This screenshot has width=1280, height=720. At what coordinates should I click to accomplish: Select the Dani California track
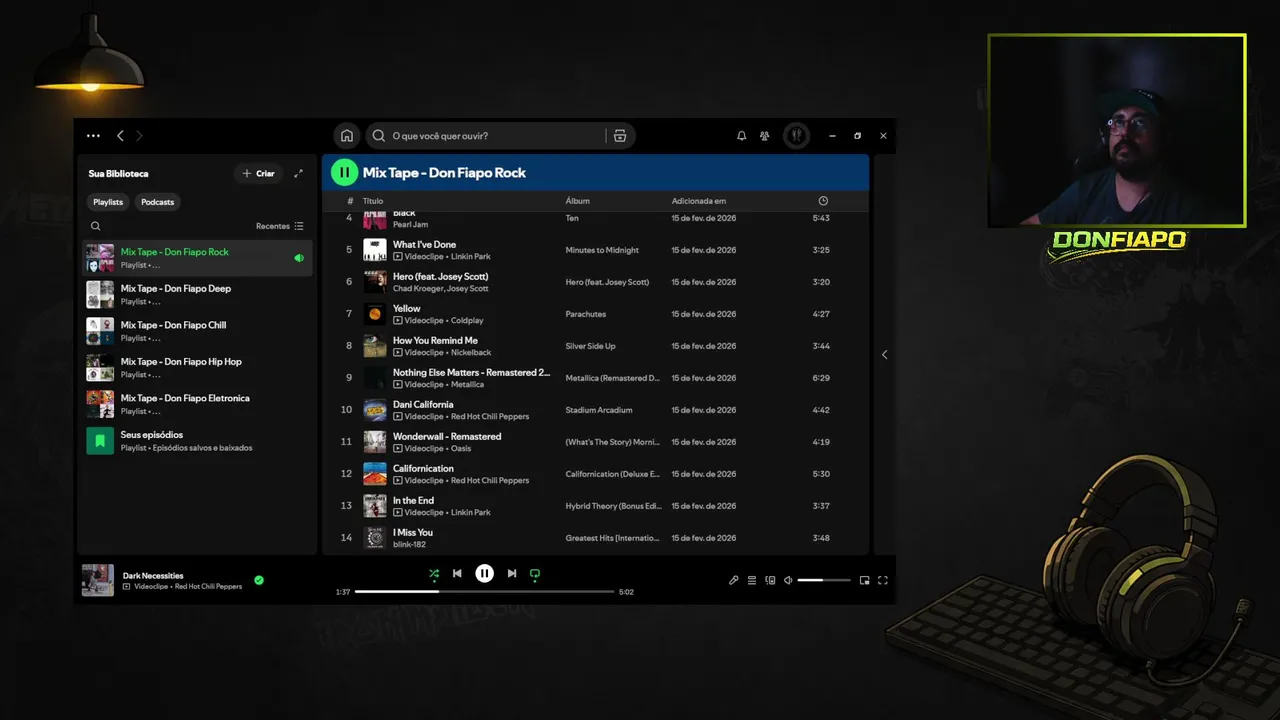(x=595, y=410)
